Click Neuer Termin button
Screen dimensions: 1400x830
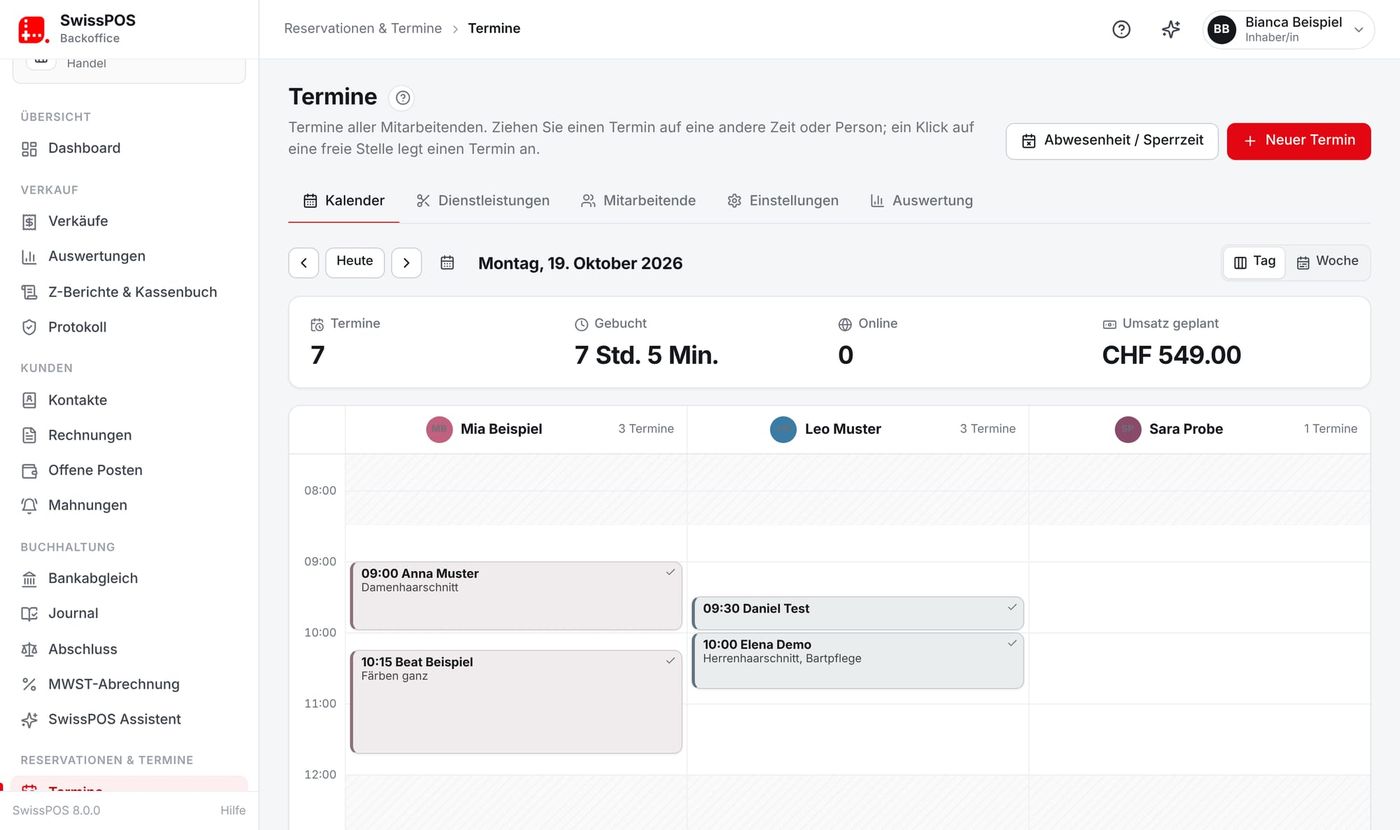tap(1299, 141)
